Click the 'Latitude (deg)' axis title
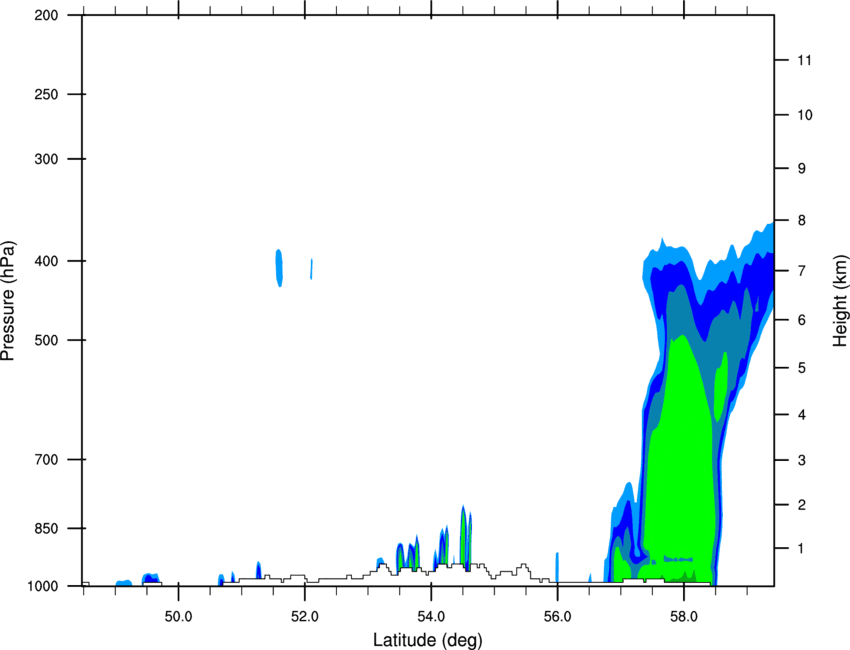Image resolution: width=850 pixels, height=650 pixels. [427, 640]
